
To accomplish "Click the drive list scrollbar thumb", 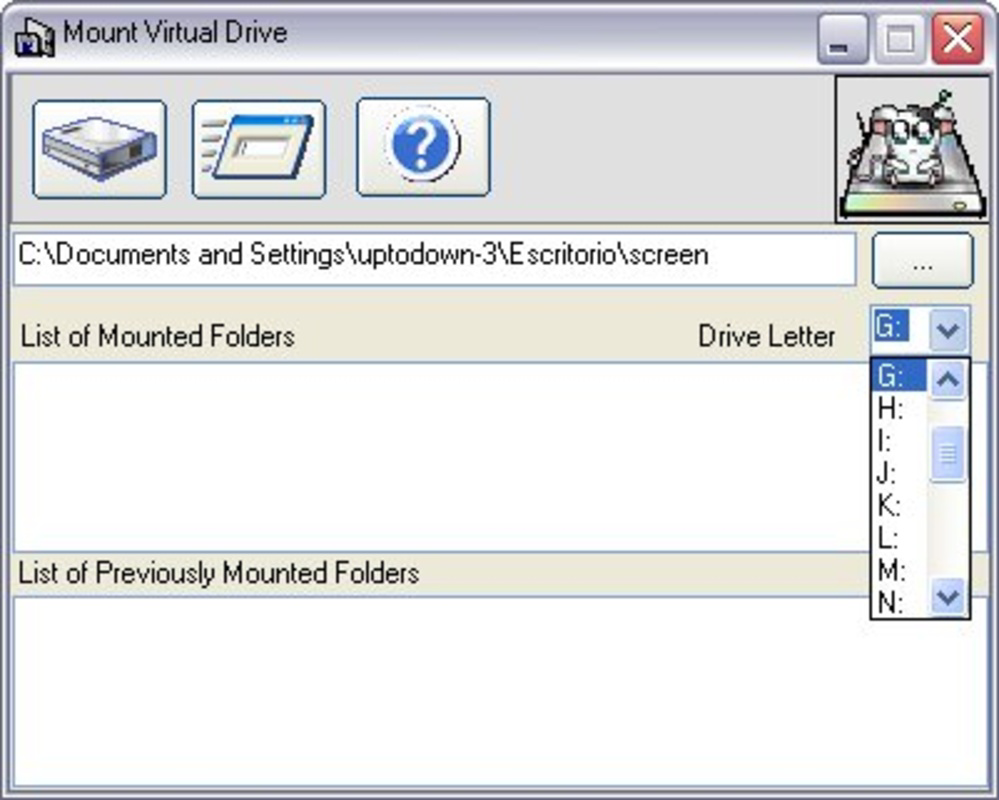I will (948, 454).
